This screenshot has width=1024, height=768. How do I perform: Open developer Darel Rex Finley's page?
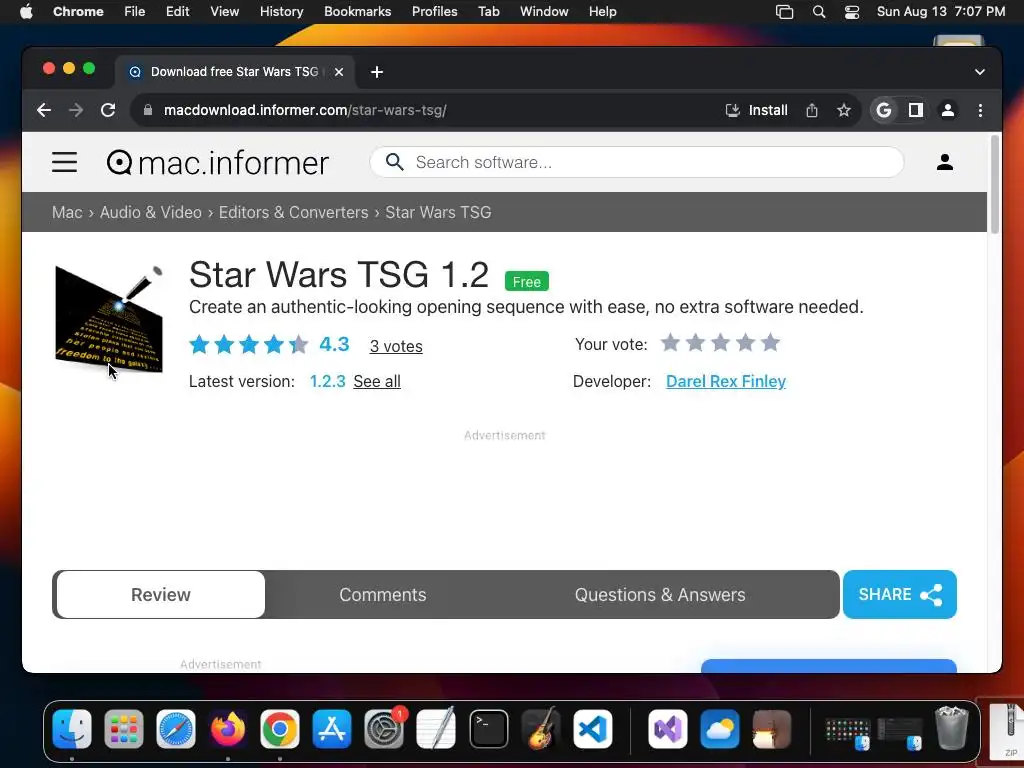coord(726,381)
